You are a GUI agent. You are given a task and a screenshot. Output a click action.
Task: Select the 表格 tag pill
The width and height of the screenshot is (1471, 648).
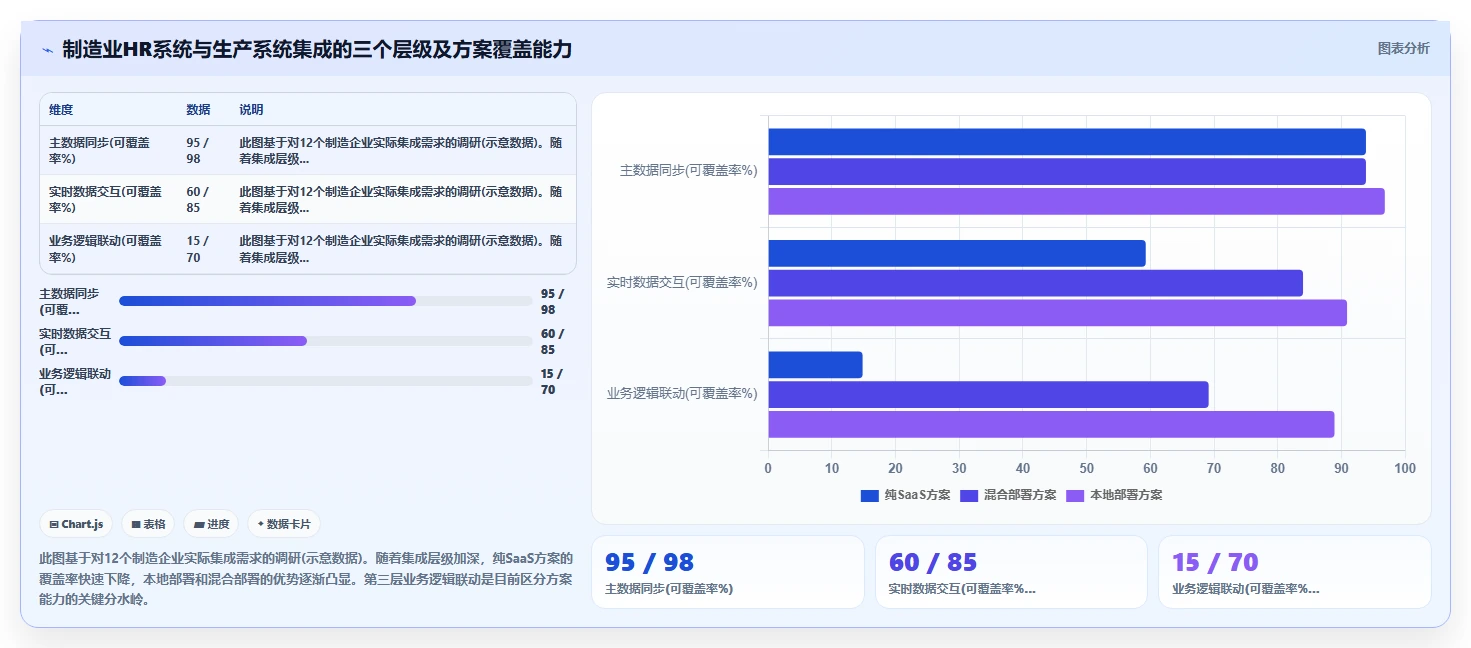tap(148, 524)
